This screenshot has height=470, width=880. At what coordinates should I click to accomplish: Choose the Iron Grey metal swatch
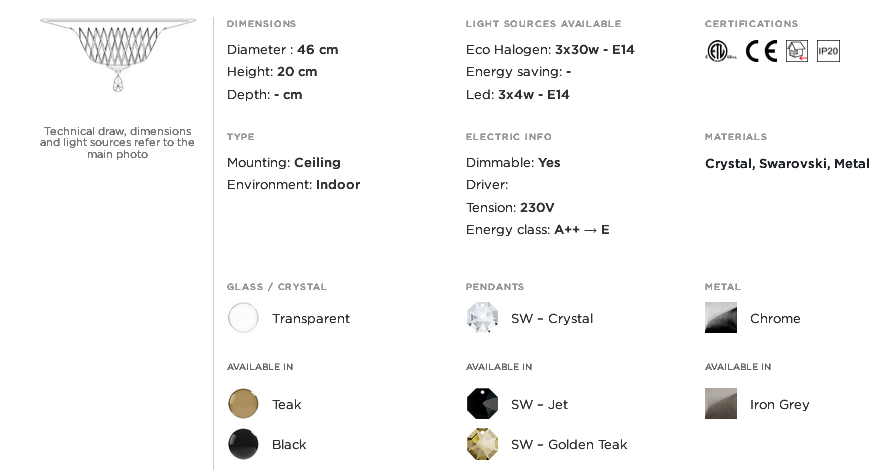click(x=721, y=404)
